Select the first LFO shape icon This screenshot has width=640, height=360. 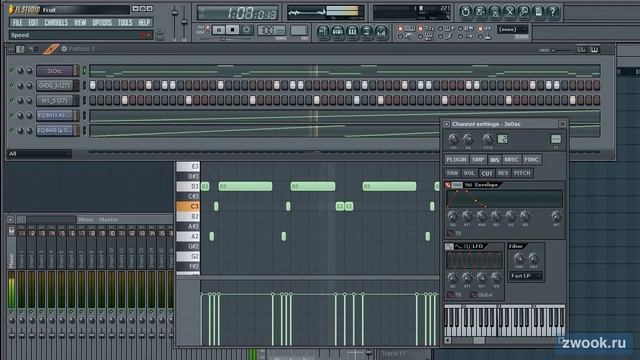coord(449,247)
